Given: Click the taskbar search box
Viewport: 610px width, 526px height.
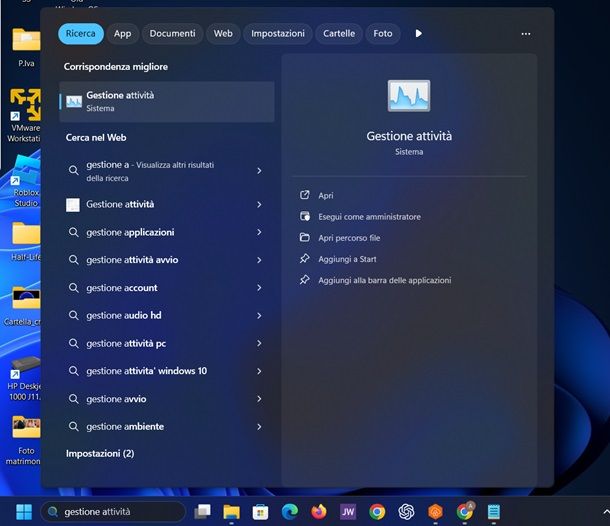Looking at the screenshot, I should 113,512.
